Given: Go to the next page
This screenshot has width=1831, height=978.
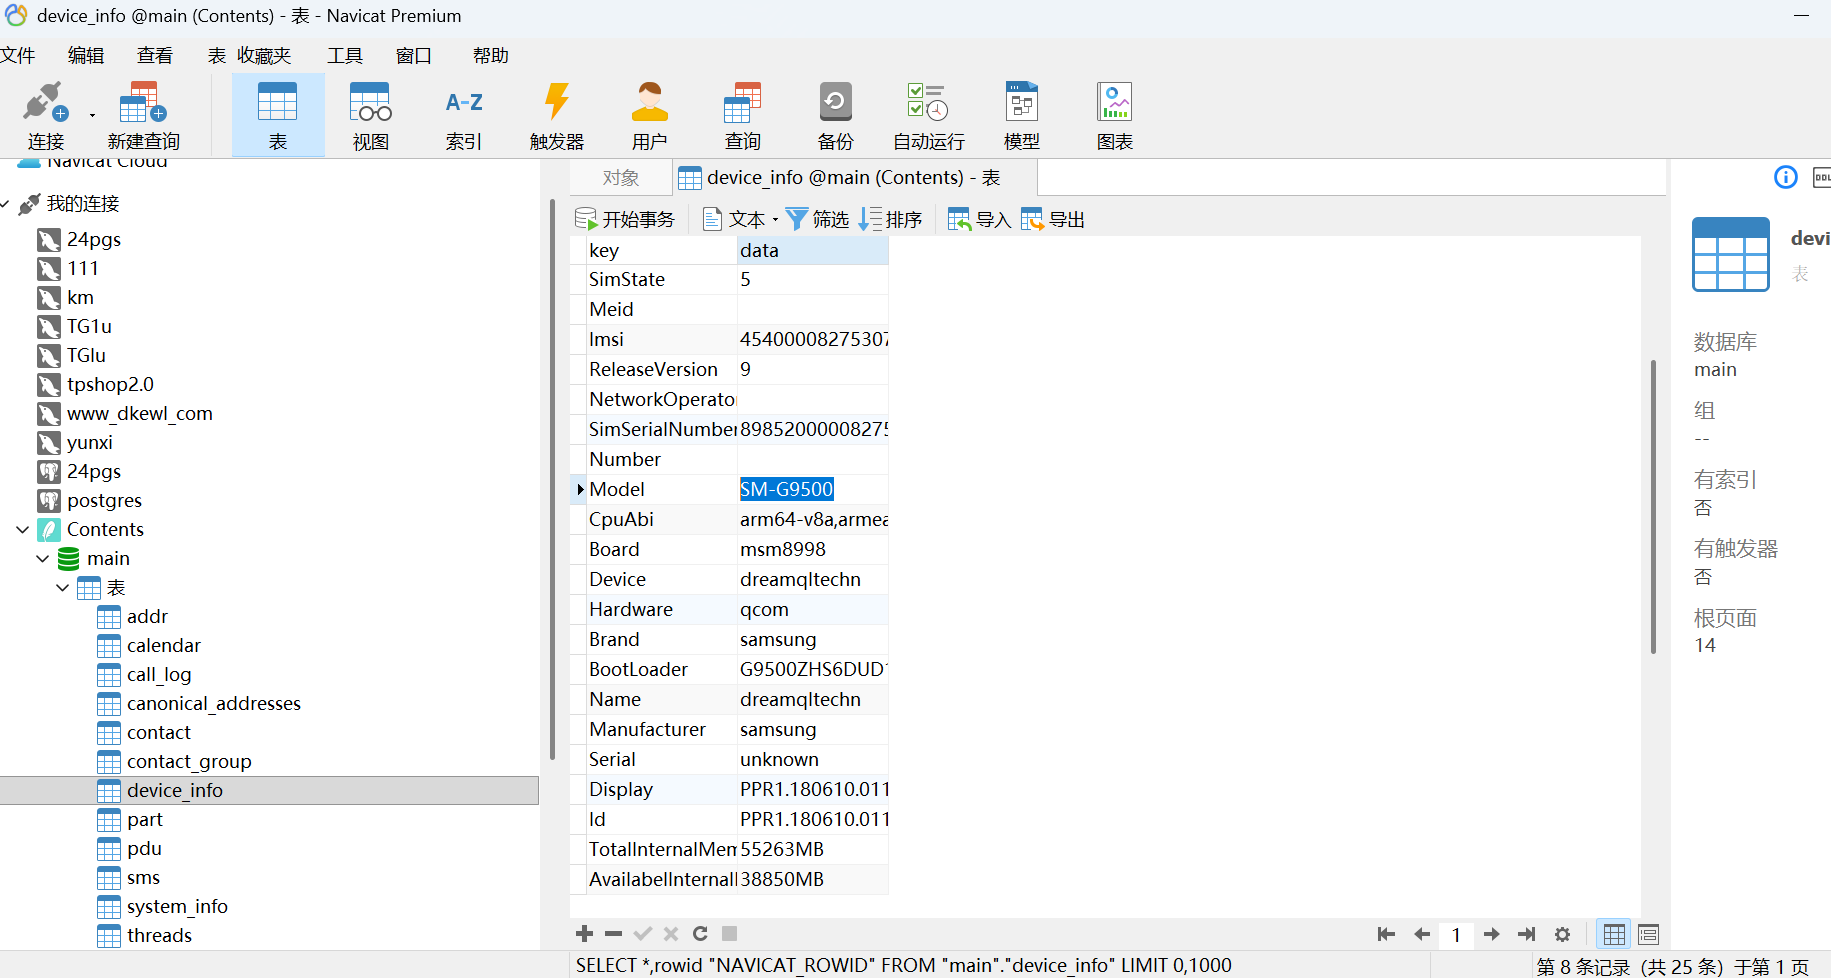Looking at the screenshot, I should [x=1492, y=934].
